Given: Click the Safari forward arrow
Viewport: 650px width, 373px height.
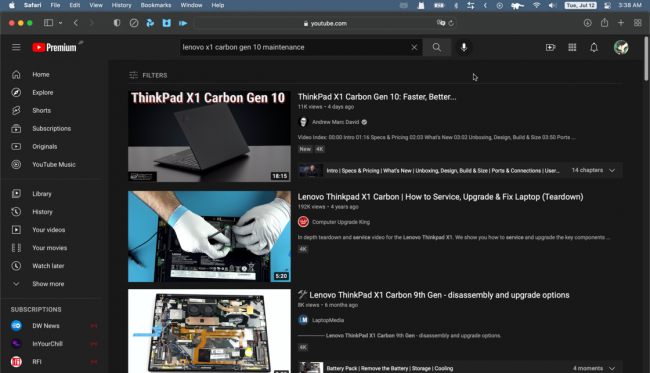Looking at the screenshot, I should click(x=92, y=23).
